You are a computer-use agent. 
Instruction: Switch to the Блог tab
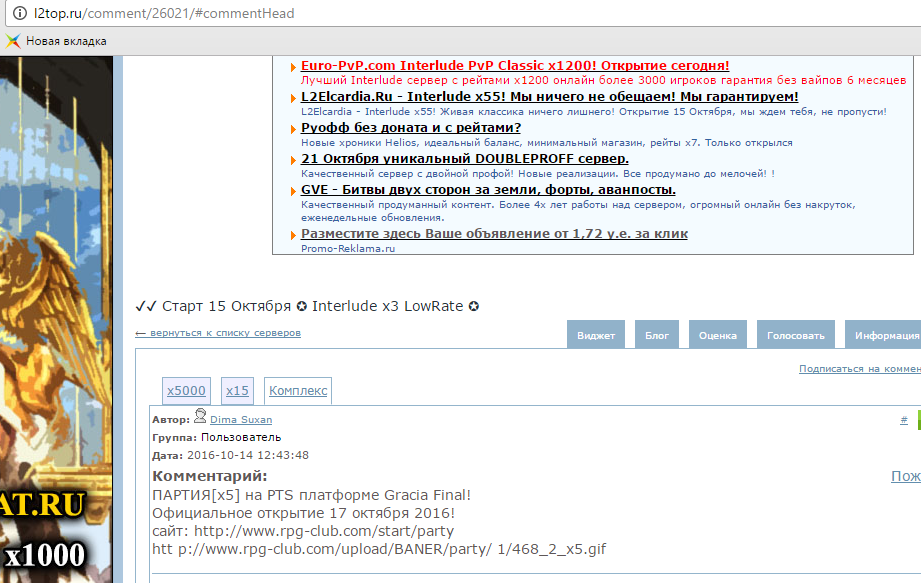point(657,335)
